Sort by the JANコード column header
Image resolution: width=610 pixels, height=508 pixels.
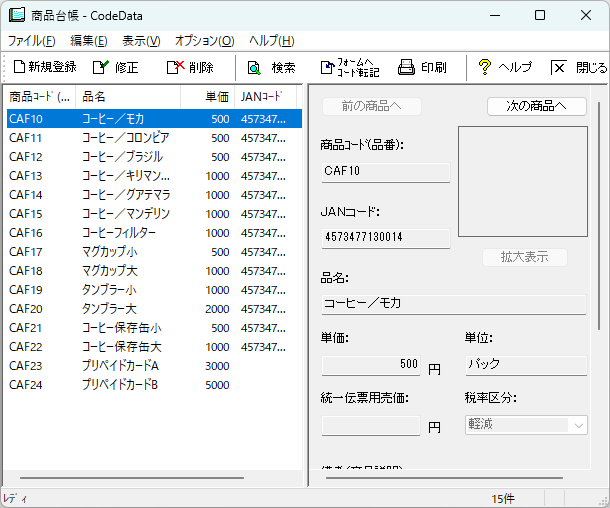coord(266,97)
